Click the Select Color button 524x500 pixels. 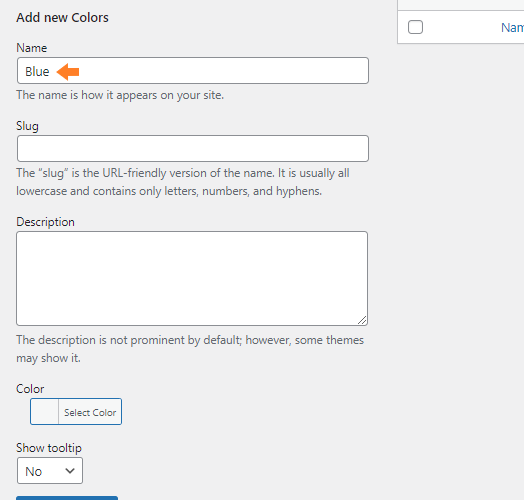click(x=90, y=412)
